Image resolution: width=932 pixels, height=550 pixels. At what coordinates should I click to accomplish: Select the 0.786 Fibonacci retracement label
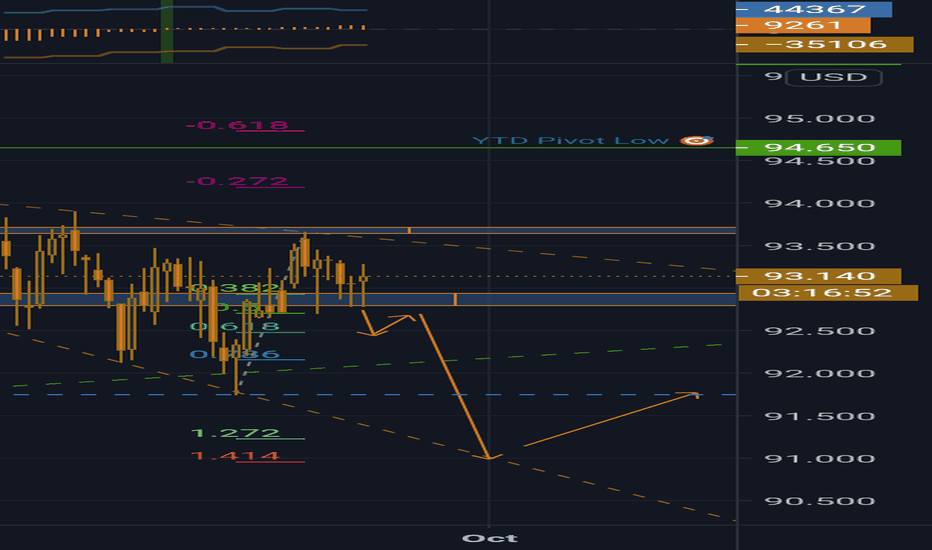(x=234, y=354)
